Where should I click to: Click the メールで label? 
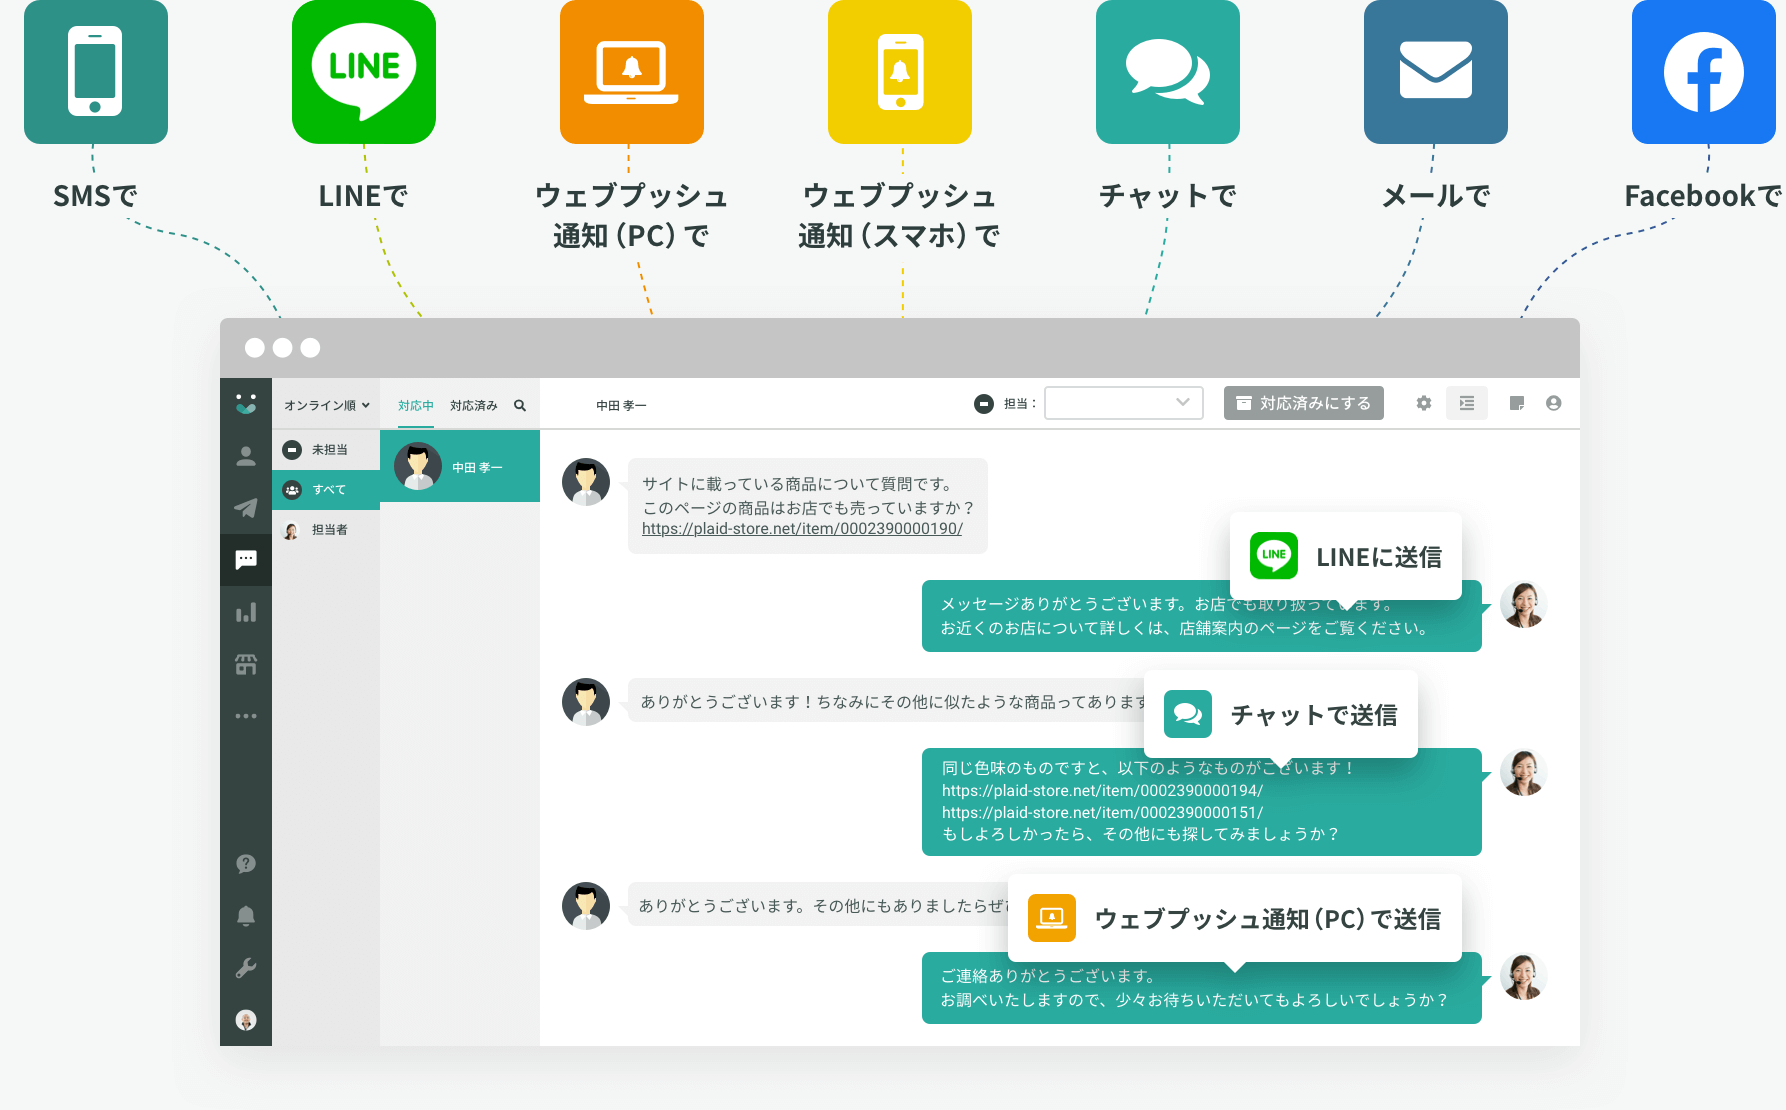[1436, 196]
